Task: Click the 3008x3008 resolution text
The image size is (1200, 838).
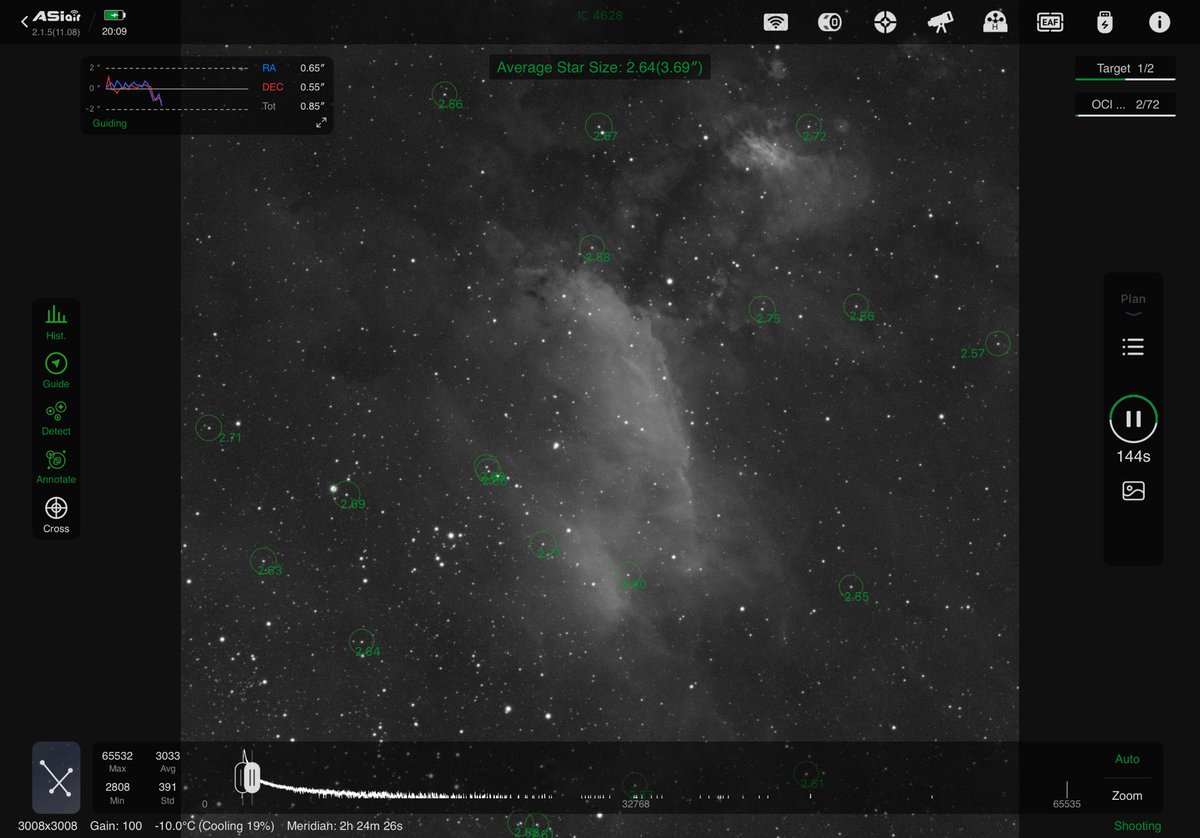Action: tap(47, 826)
